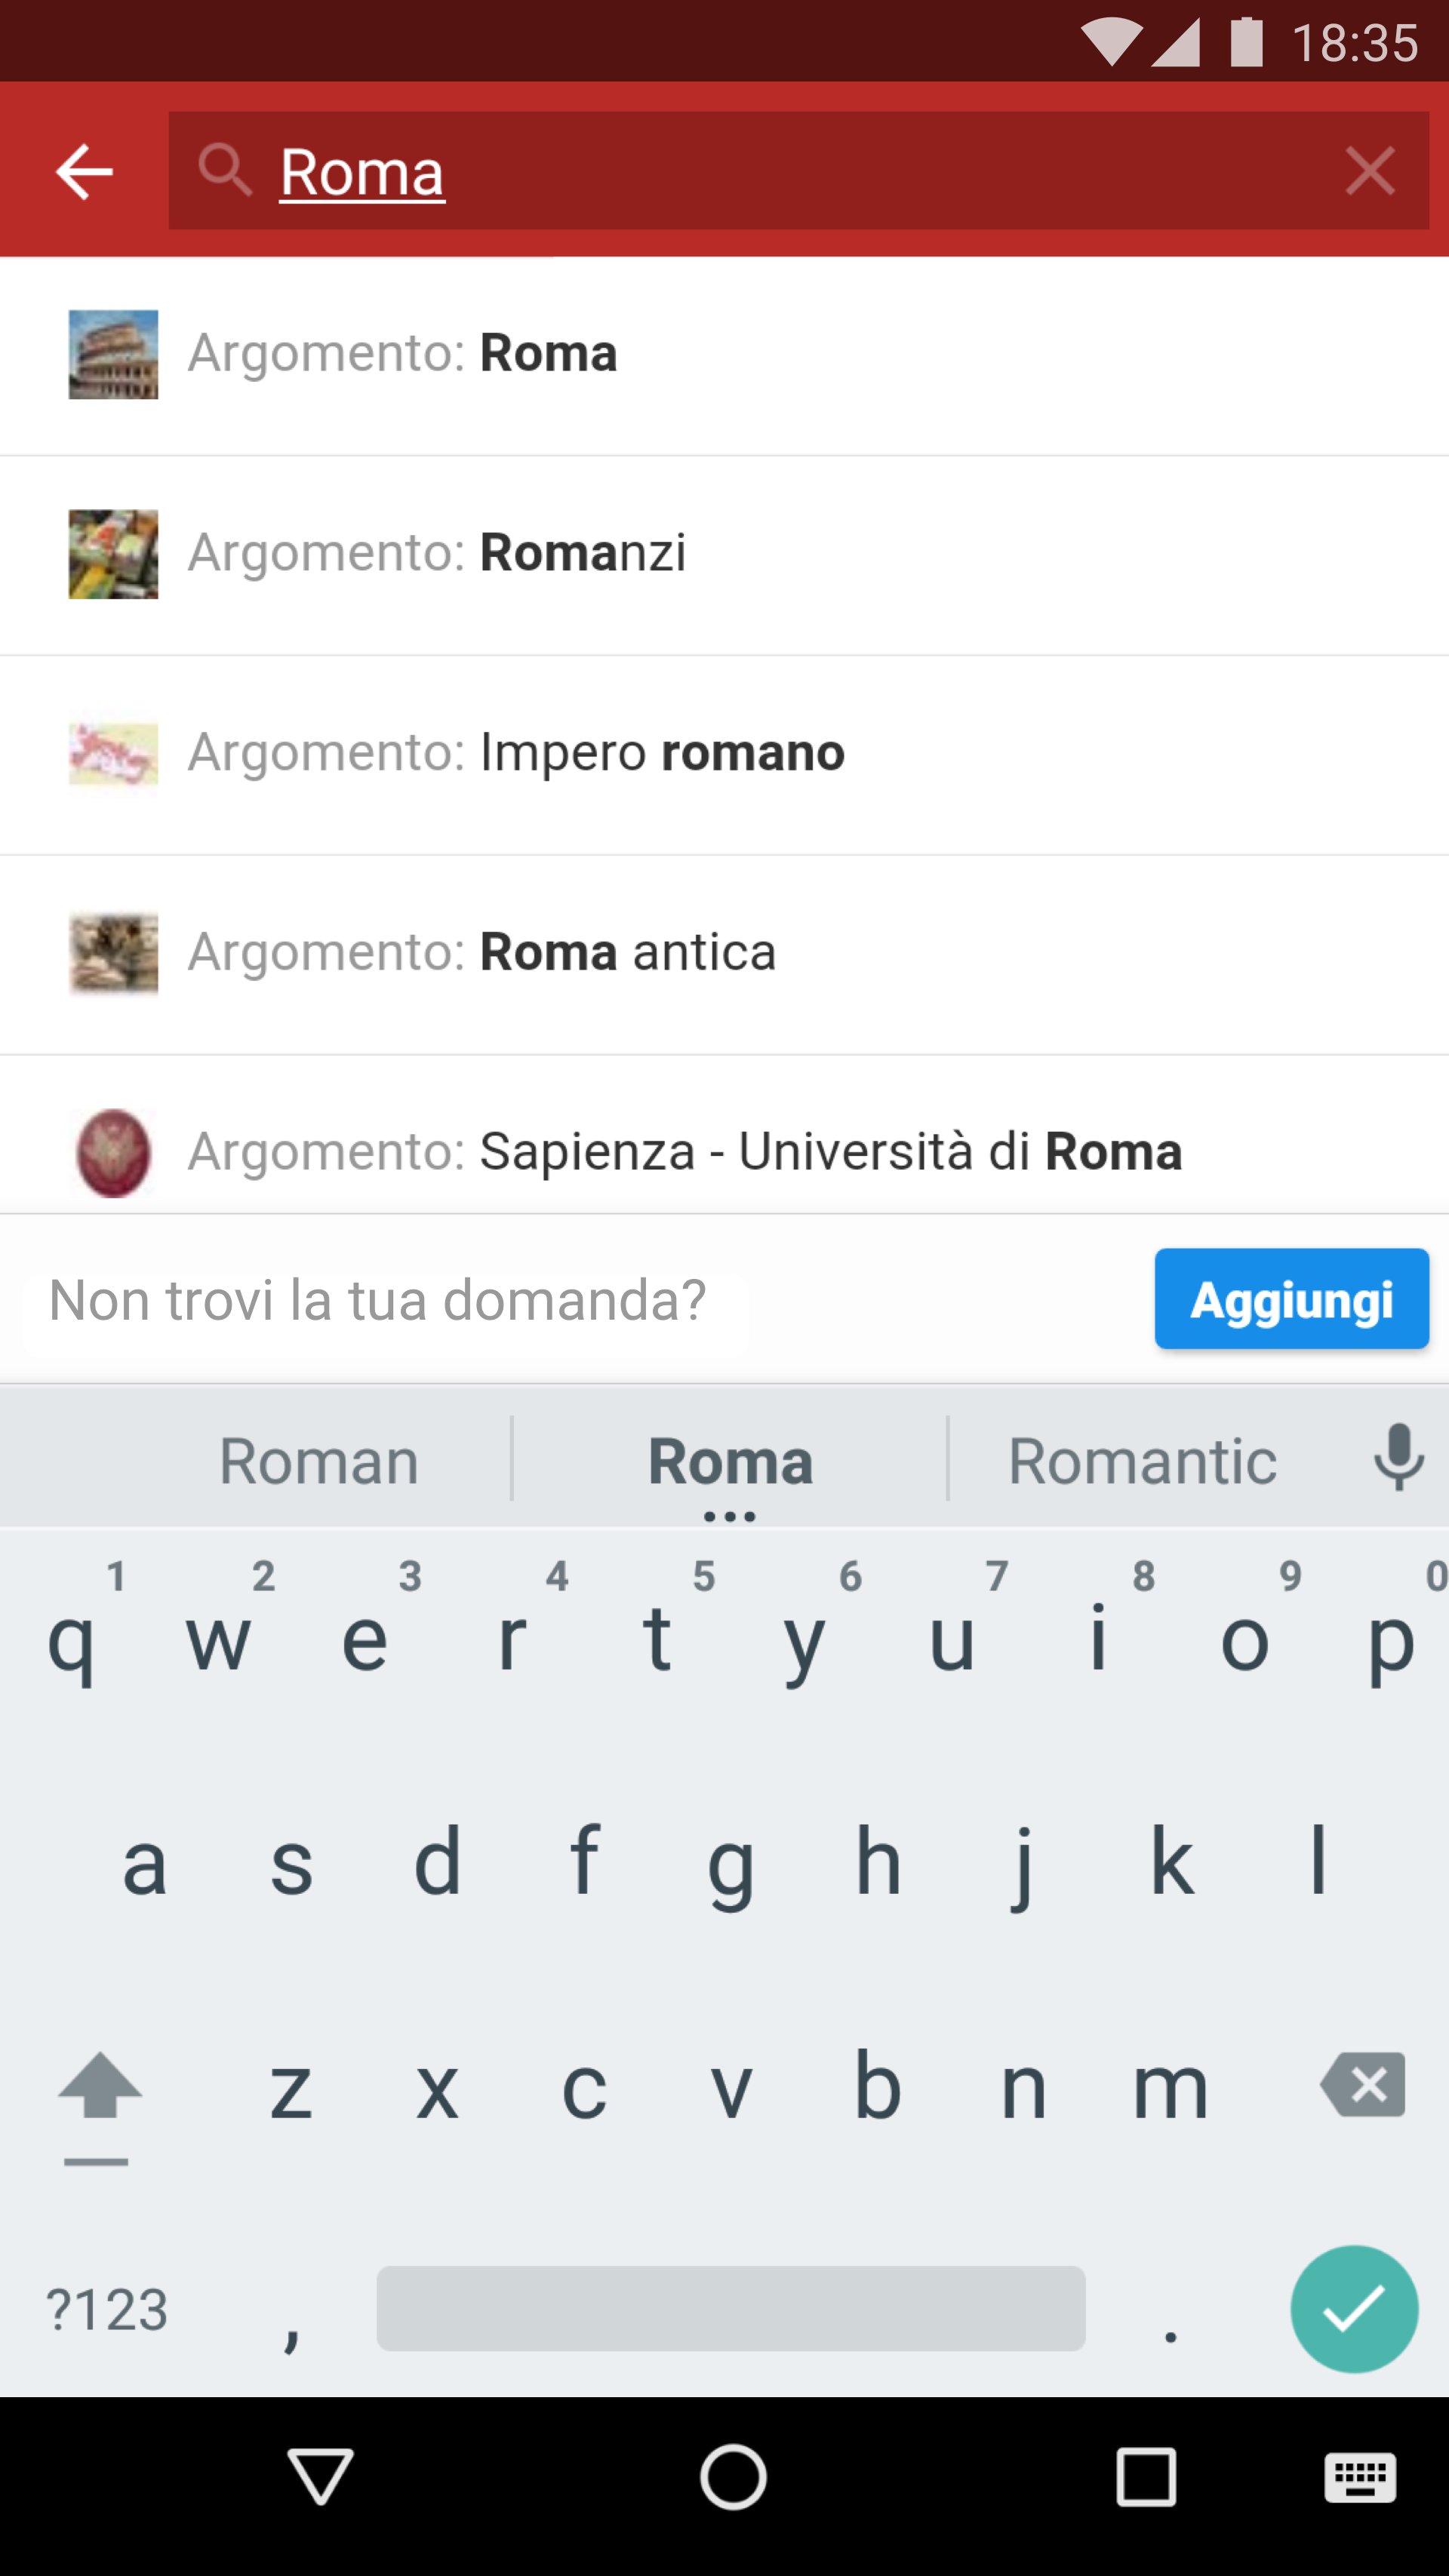1449x2576 pixels.
Task: Click the blue Aggiungi button
Action: (x=1291, y=1299)
